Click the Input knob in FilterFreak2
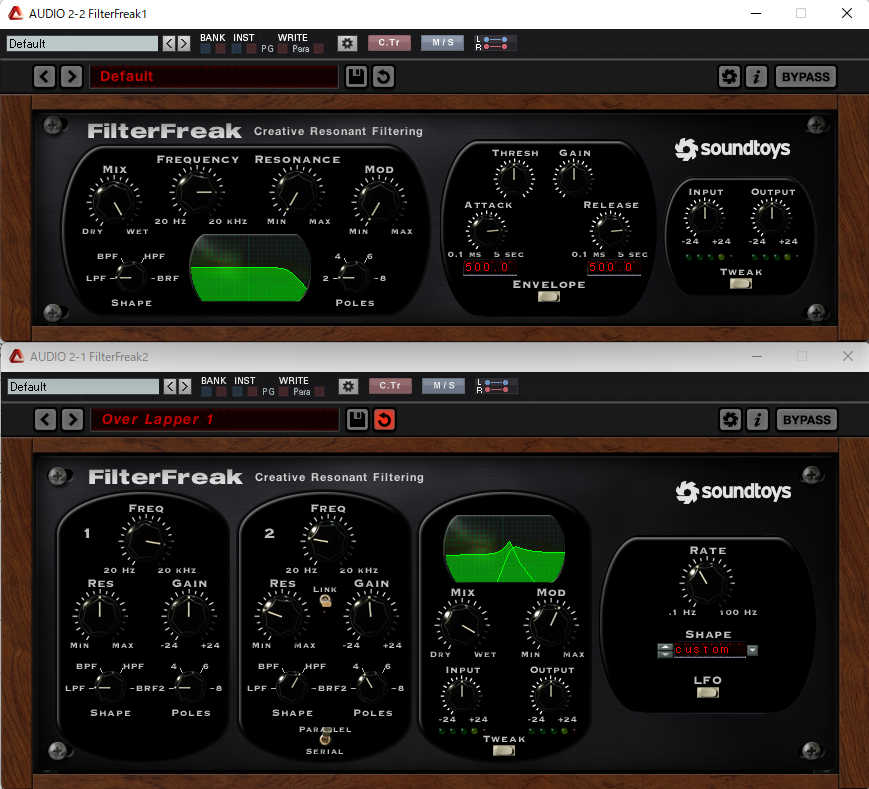Screen dimensions: 869x789 click(x=462, y=696)
